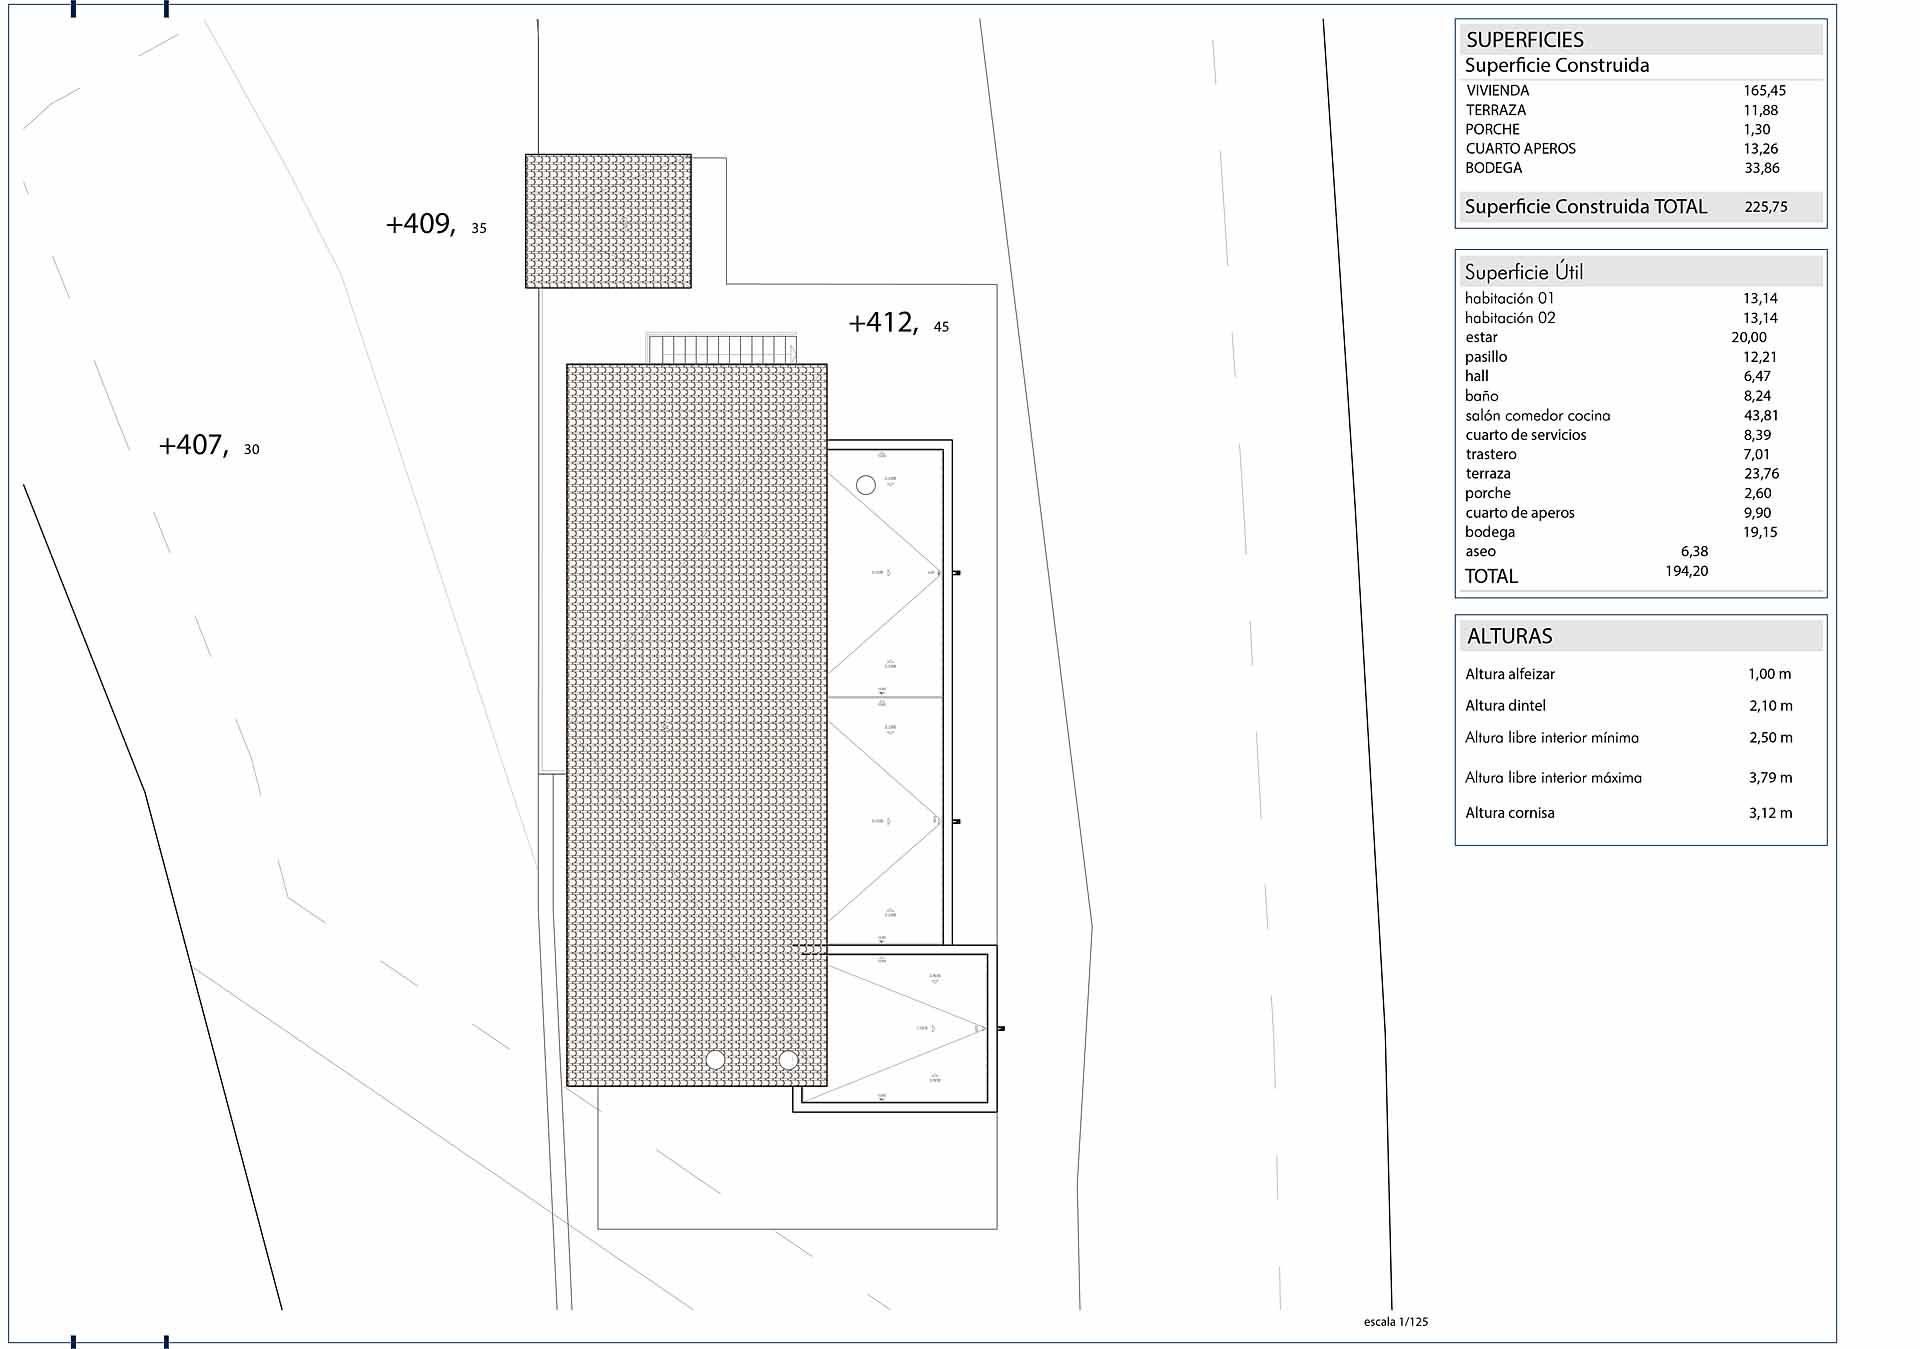1920x1349 pixels.
Task: Click the left circle at roof bottom
Action: coord(715,1060)
